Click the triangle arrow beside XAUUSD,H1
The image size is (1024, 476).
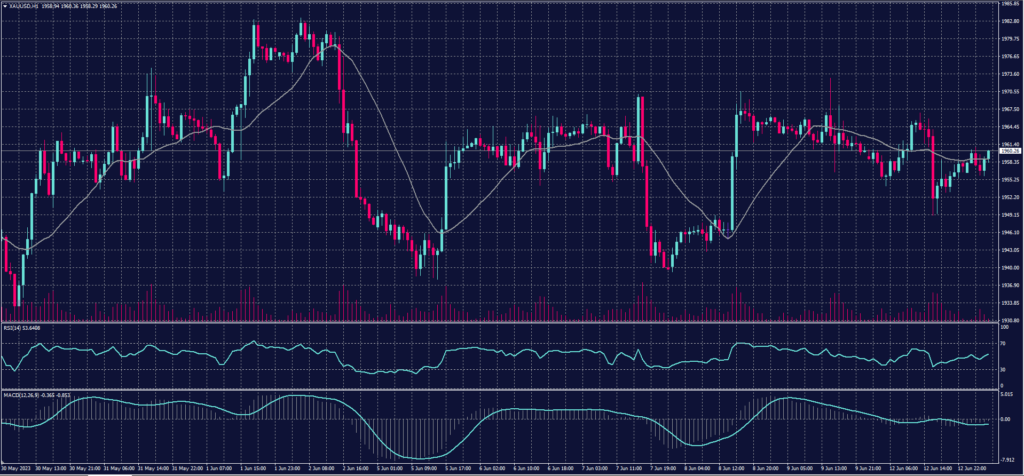click(4, 4)
